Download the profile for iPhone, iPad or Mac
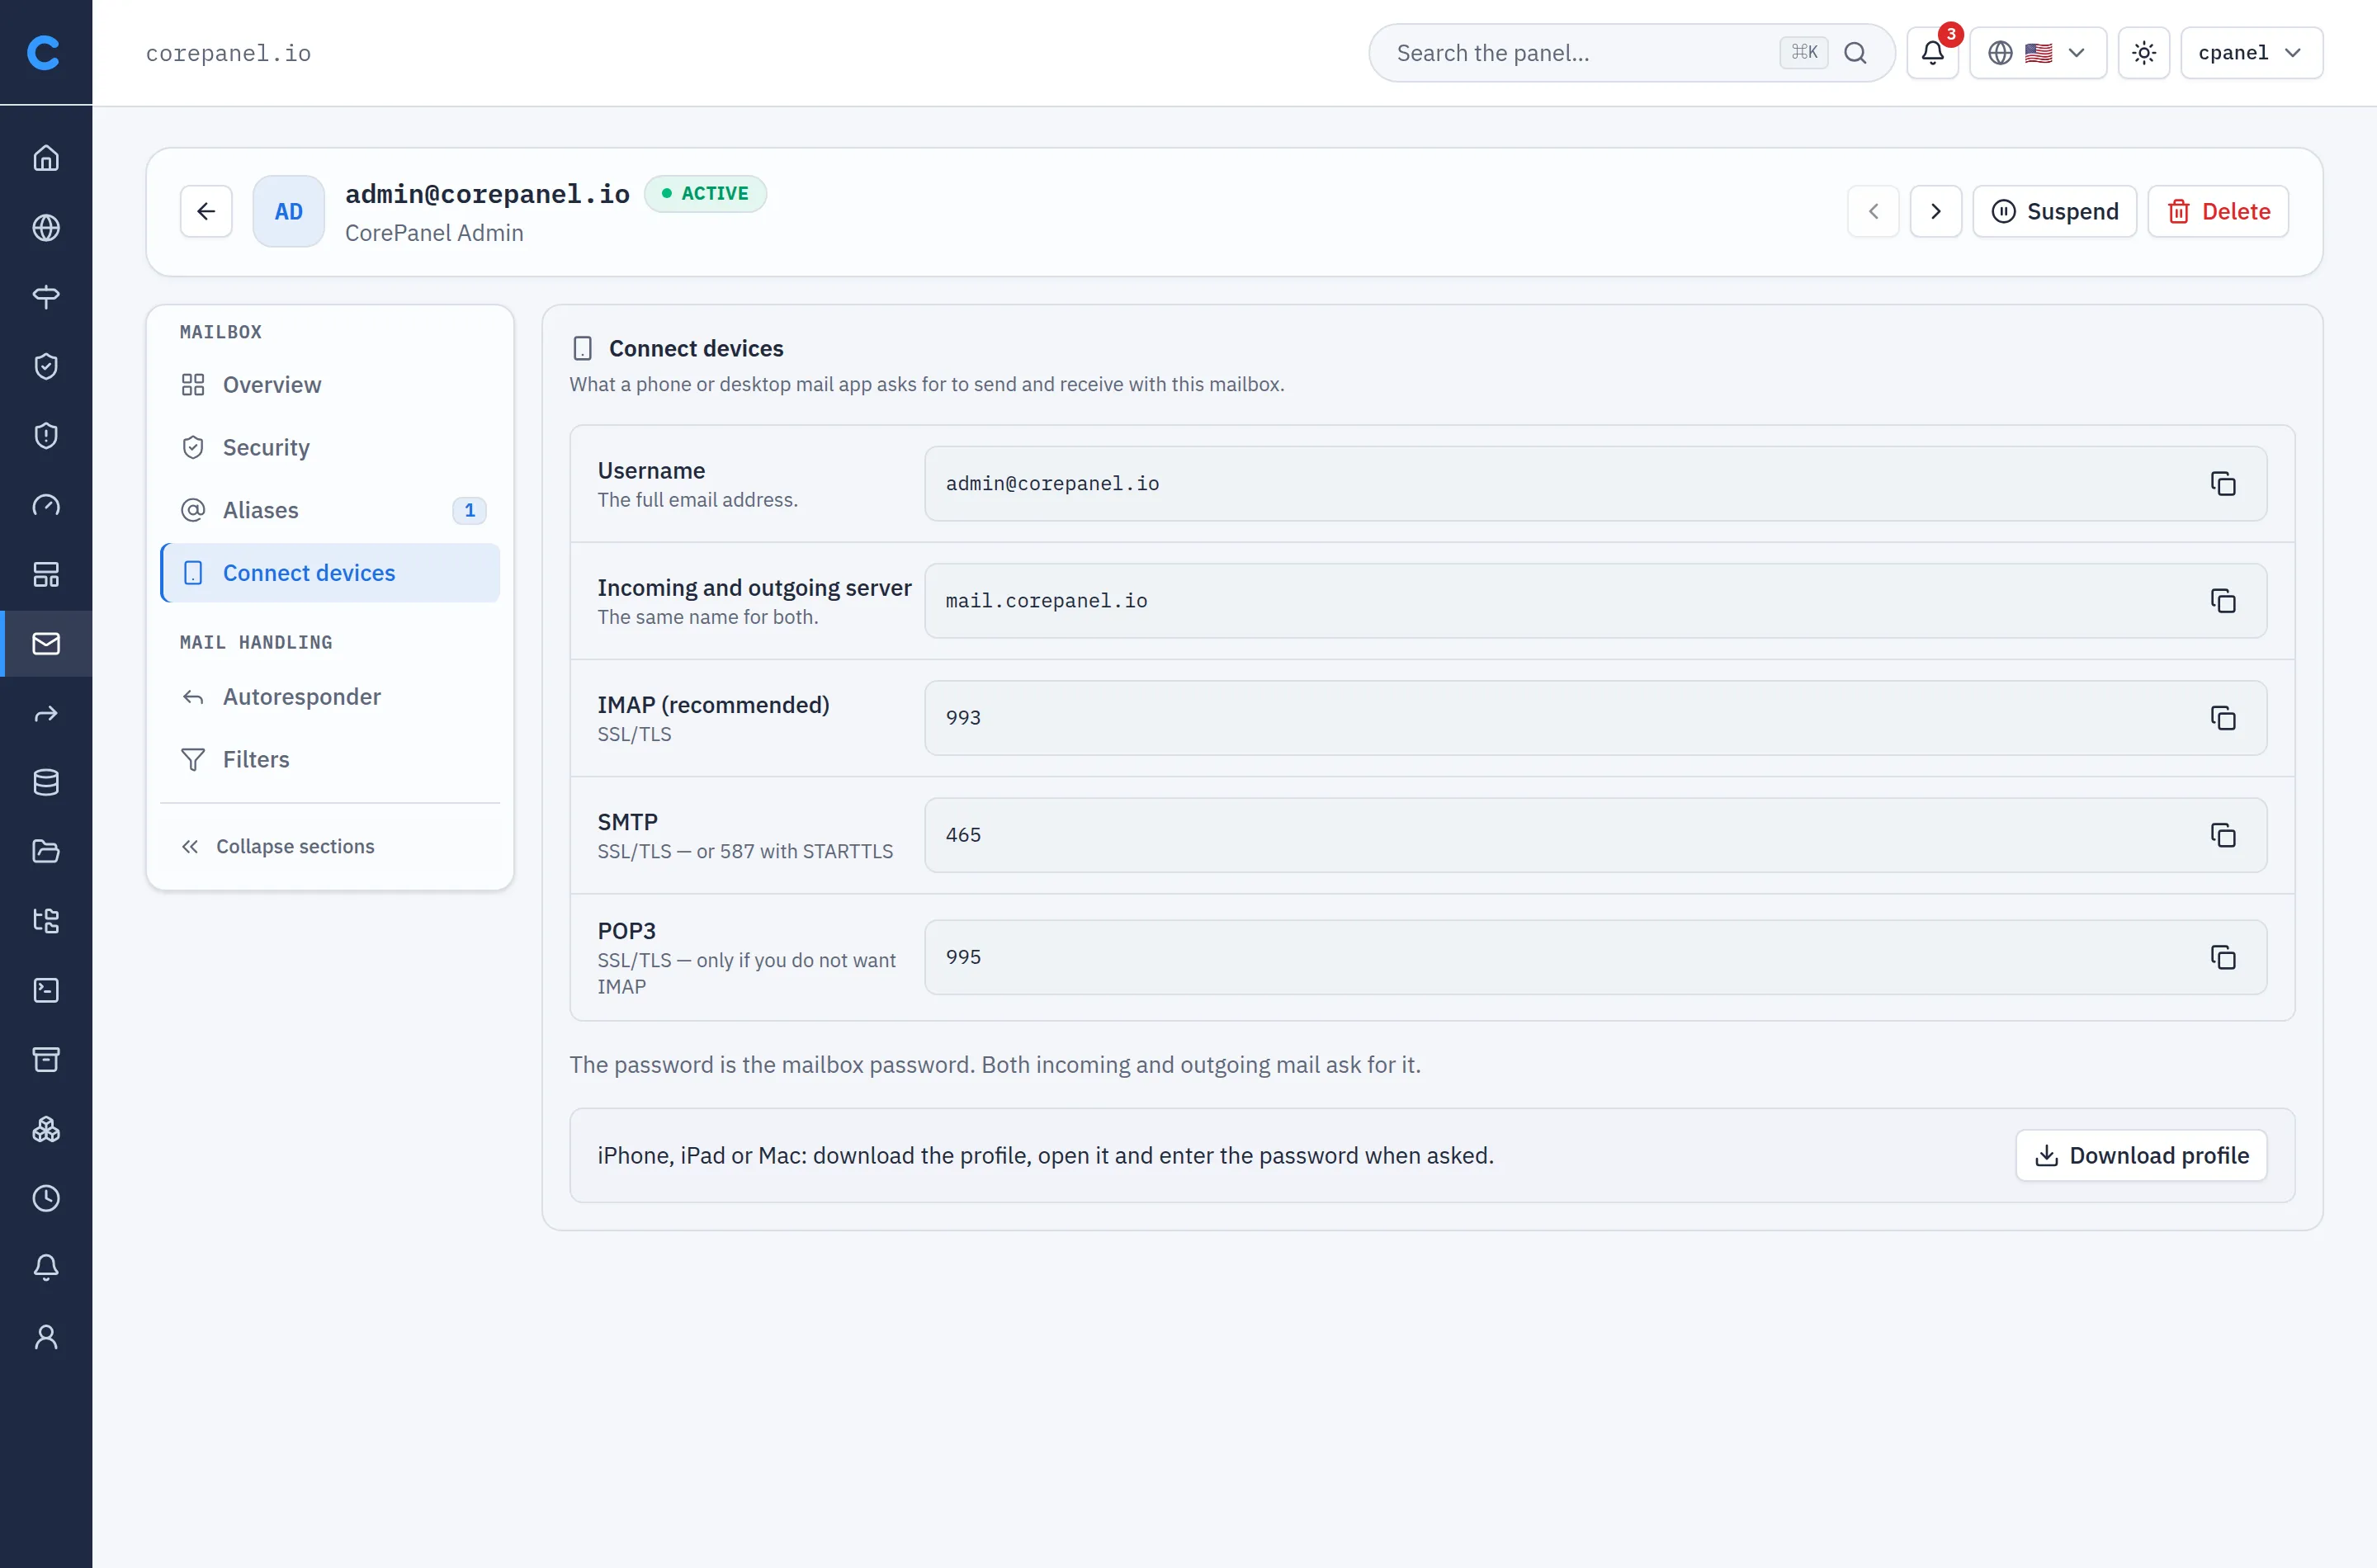The width and height of the screenshot is (2377, 1568). pos(2141,1155)
